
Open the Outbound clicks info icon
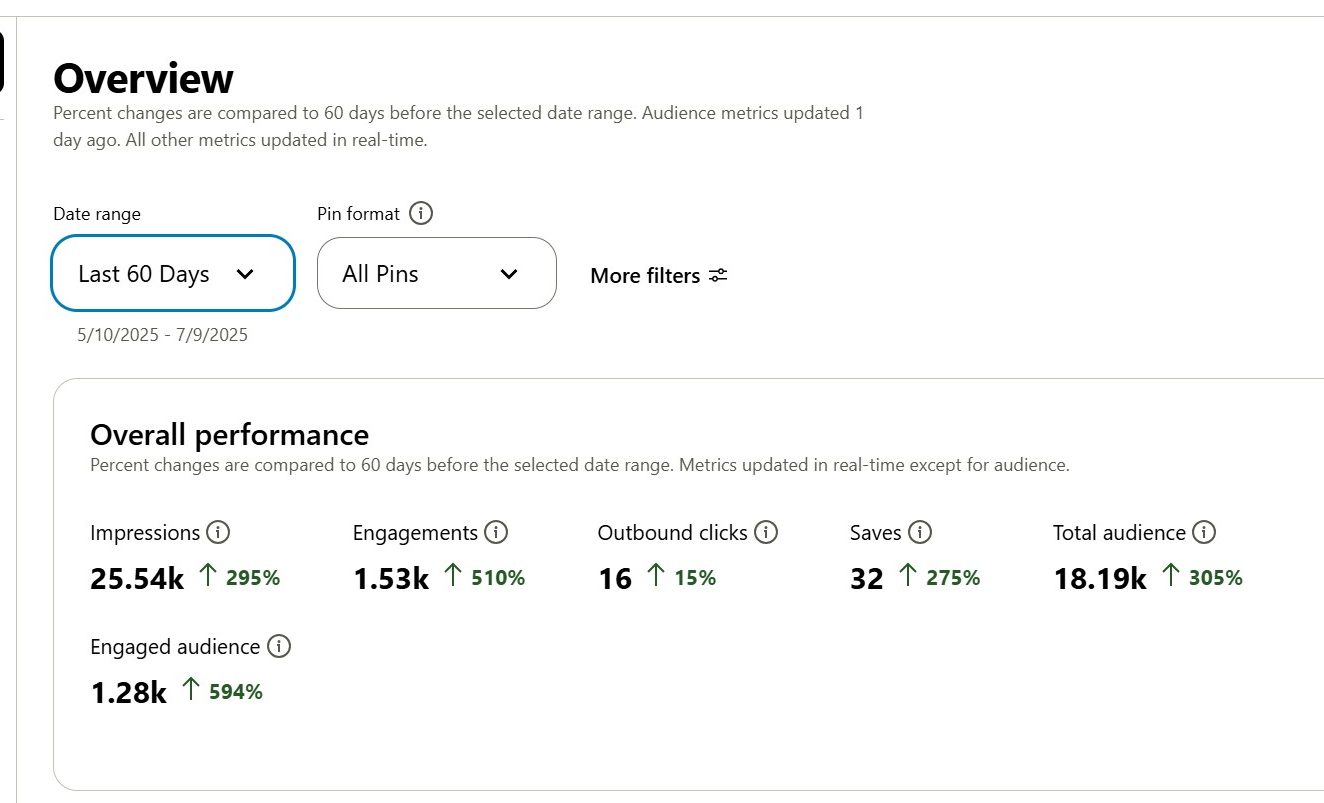coord(766,533)
